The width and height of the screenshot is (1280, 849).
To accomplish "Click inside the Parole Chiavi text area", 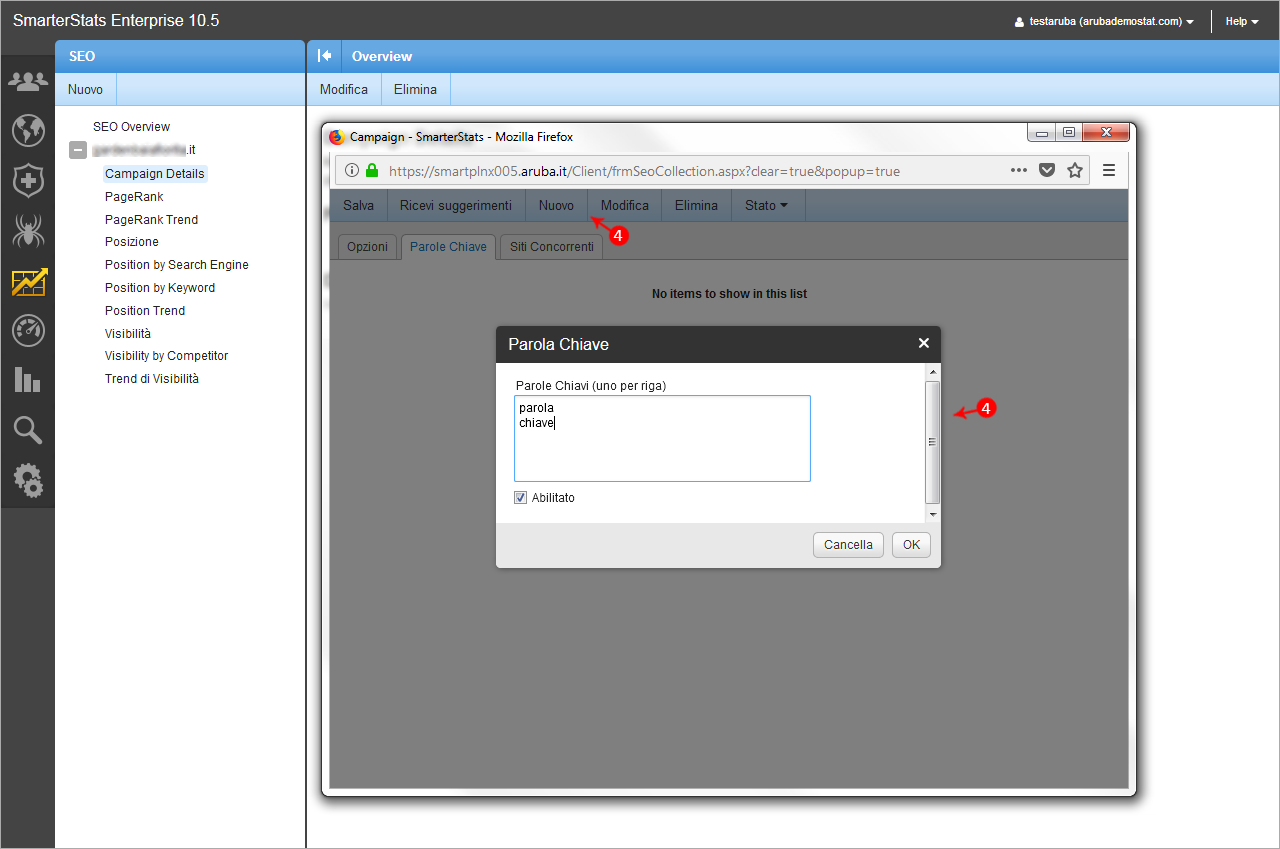I will click(x=662, y=438).
